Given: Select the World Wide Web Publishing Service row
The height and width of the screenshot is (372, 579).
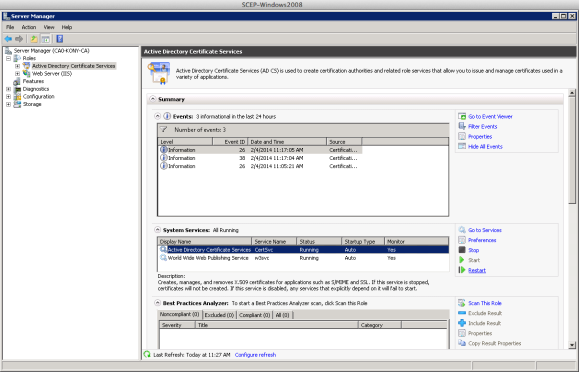Looking at the screenshot, I should tap(303, 258).
